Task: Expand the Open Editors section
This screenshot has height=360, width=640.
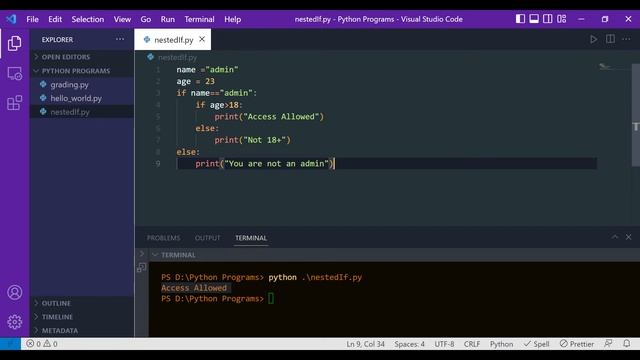Action: 82,57
